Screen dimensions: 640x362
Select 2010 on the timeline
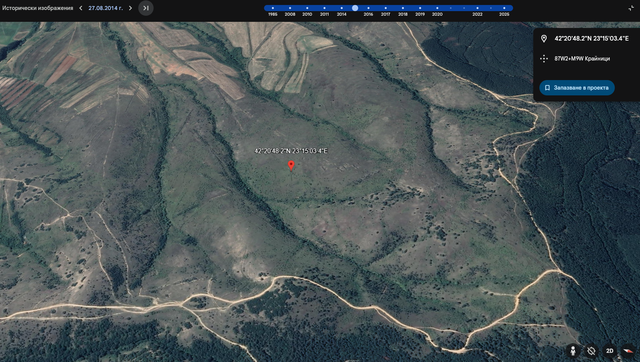(307, 8)
